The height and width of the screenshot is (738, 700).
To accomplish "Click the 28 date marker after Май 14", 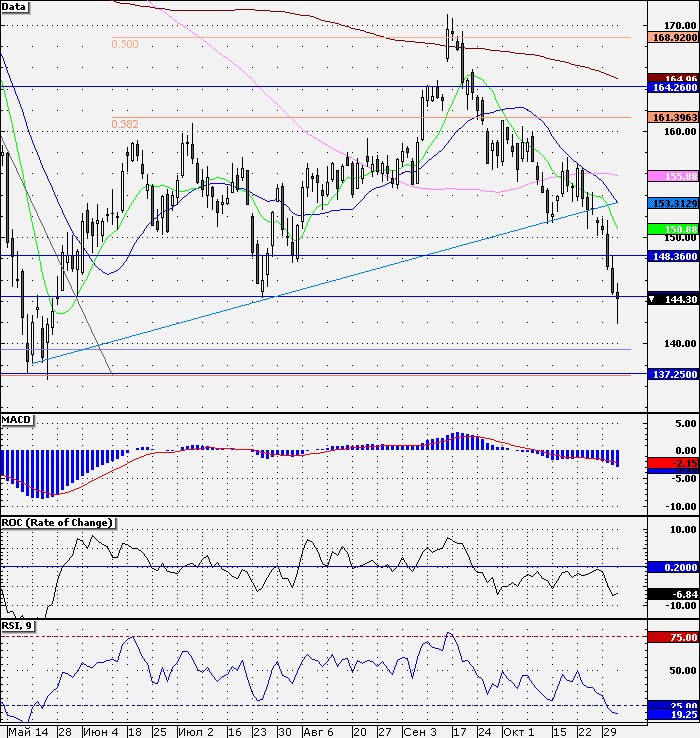I will (x=64, y=732).
